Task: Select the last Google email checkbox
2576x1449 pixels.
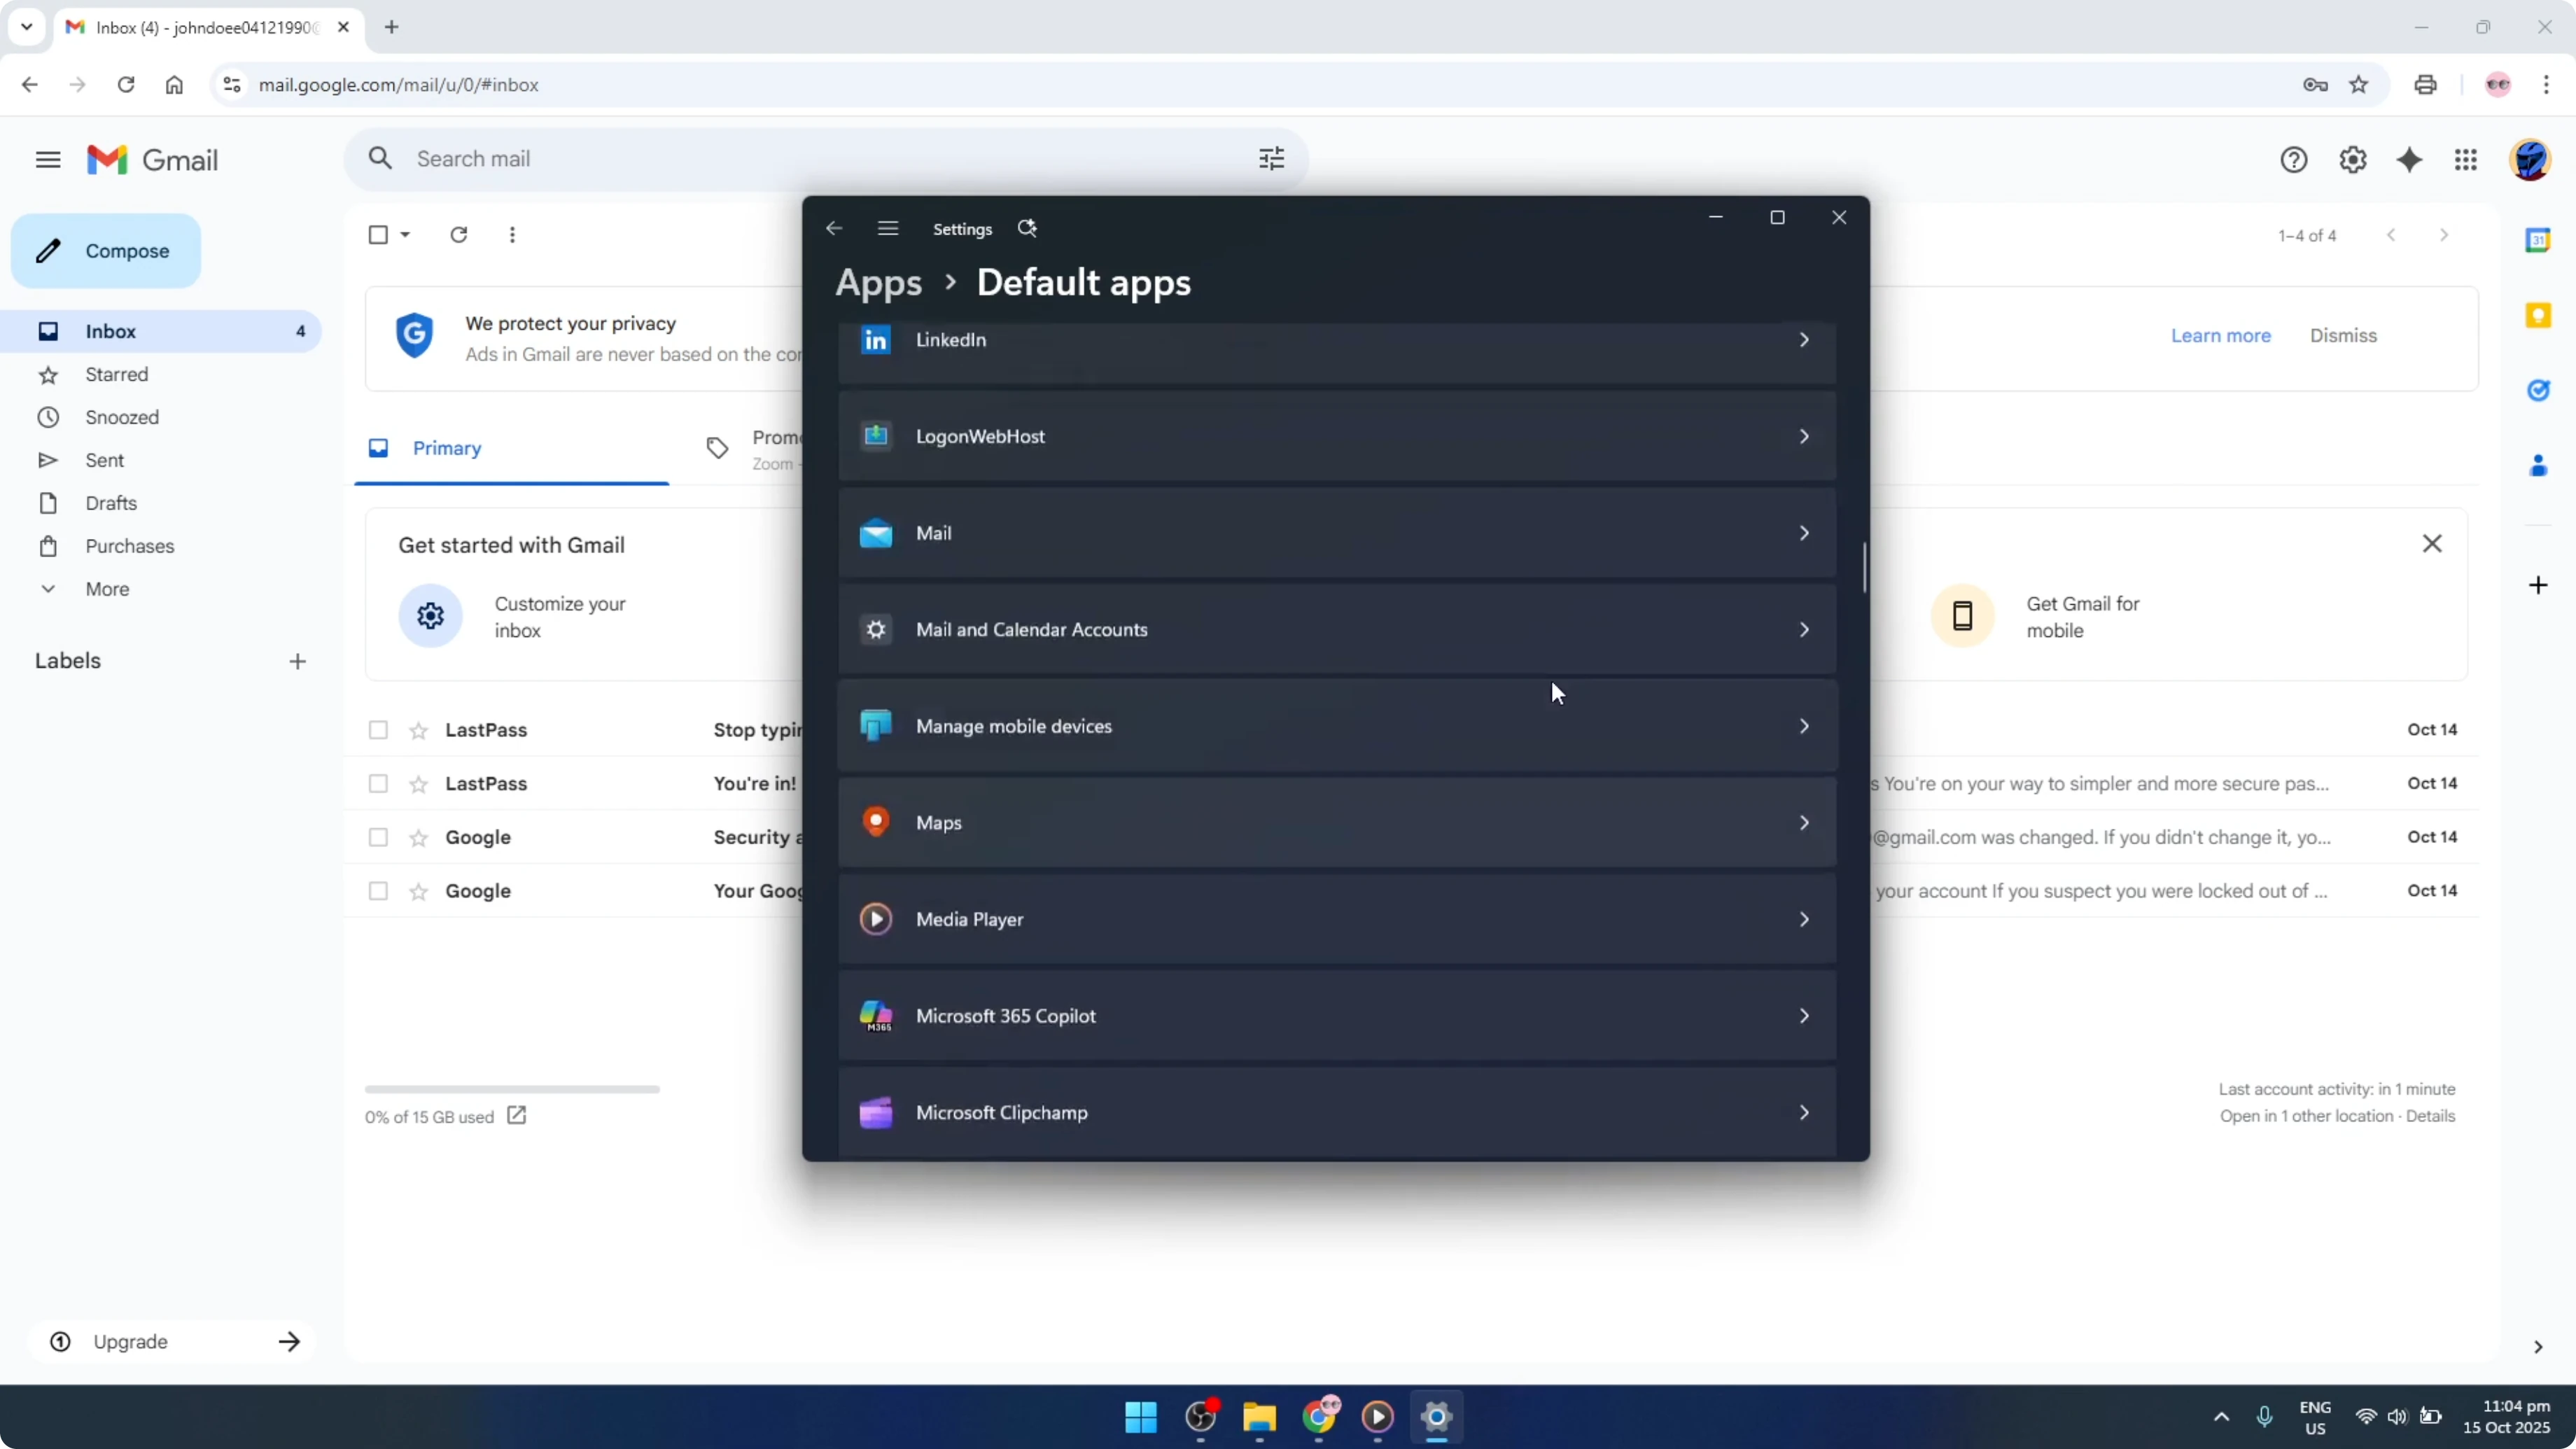Action: click(x=378, y=891)
